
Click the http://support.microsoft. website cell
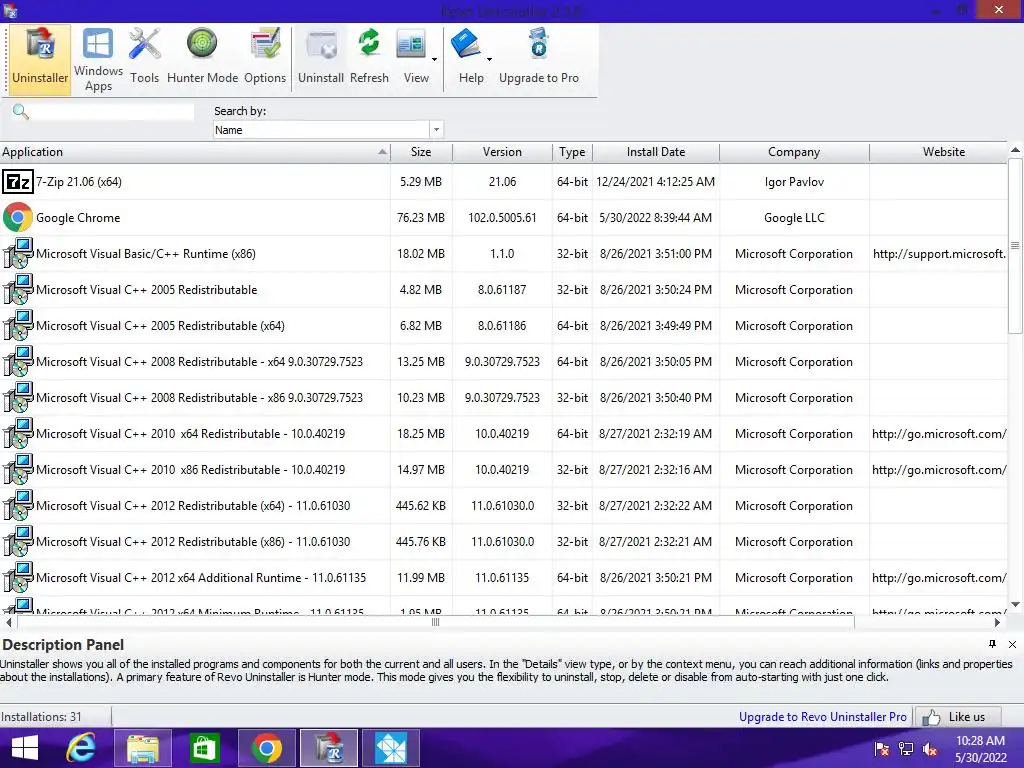coord(939,253)
